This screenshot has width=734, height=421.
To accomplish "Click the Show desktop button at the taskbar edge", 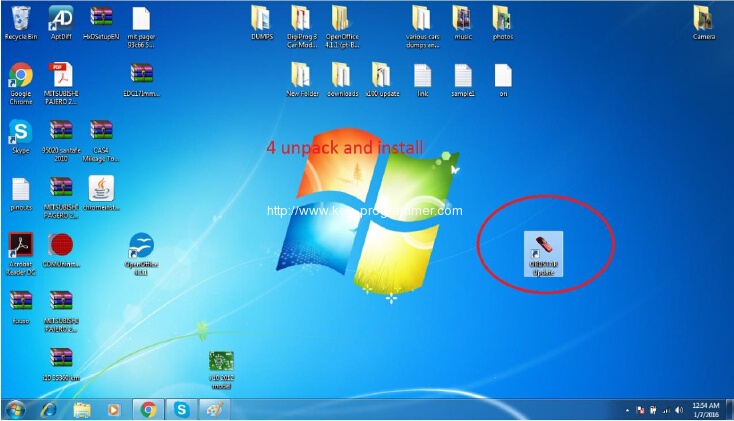I will pos(730,410).
